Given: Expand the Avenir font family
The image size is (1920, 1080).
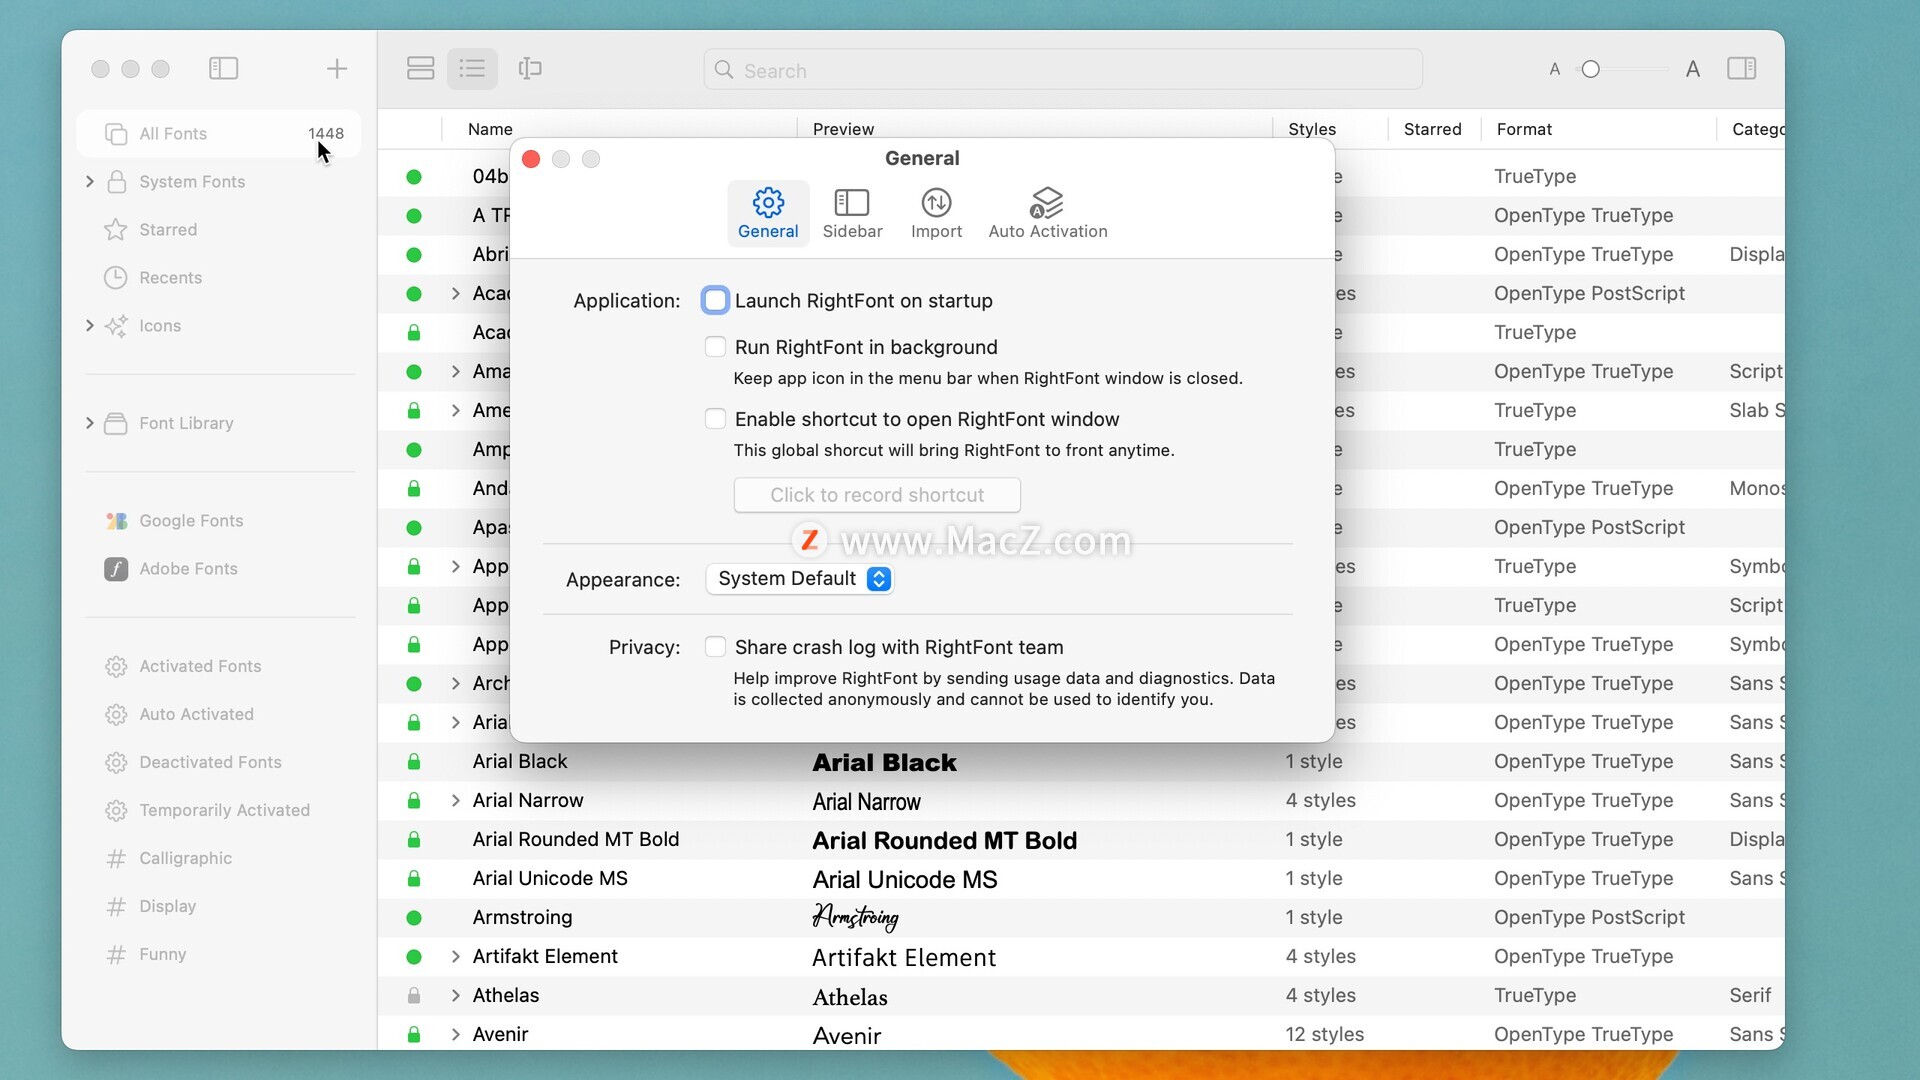Looking at the screenshot, I should point(455,1034).
